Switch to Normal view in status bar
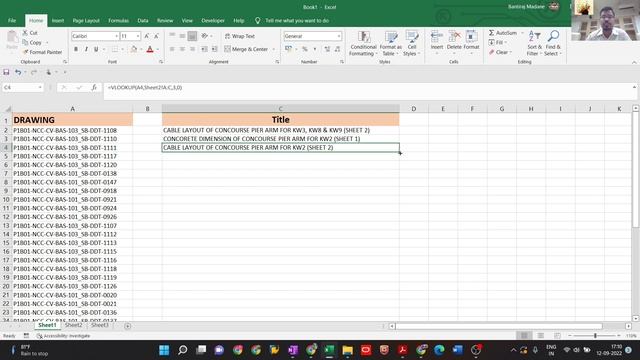 coord(524,336)
